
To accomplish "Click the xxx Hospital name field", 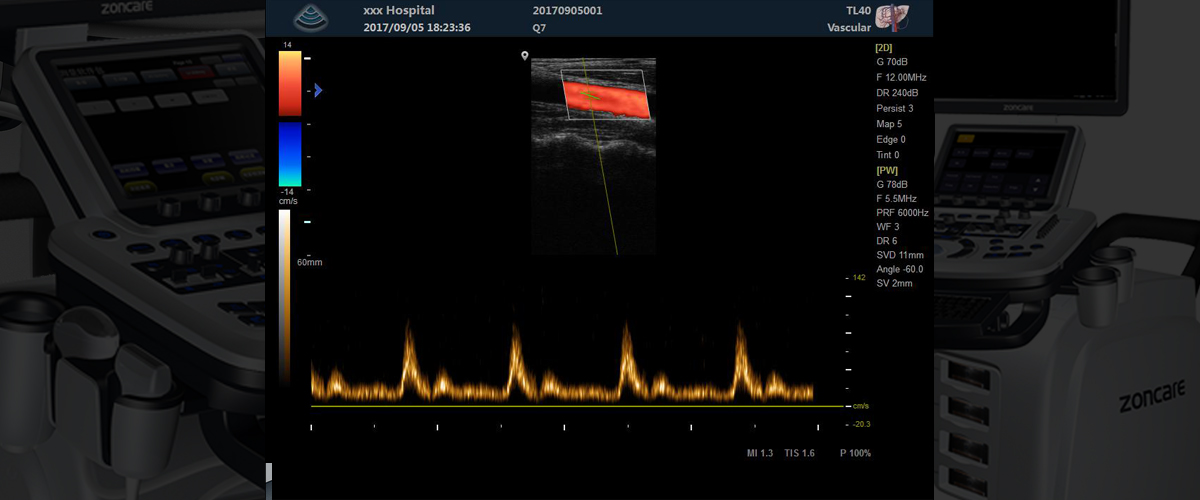I will (398, 10).
